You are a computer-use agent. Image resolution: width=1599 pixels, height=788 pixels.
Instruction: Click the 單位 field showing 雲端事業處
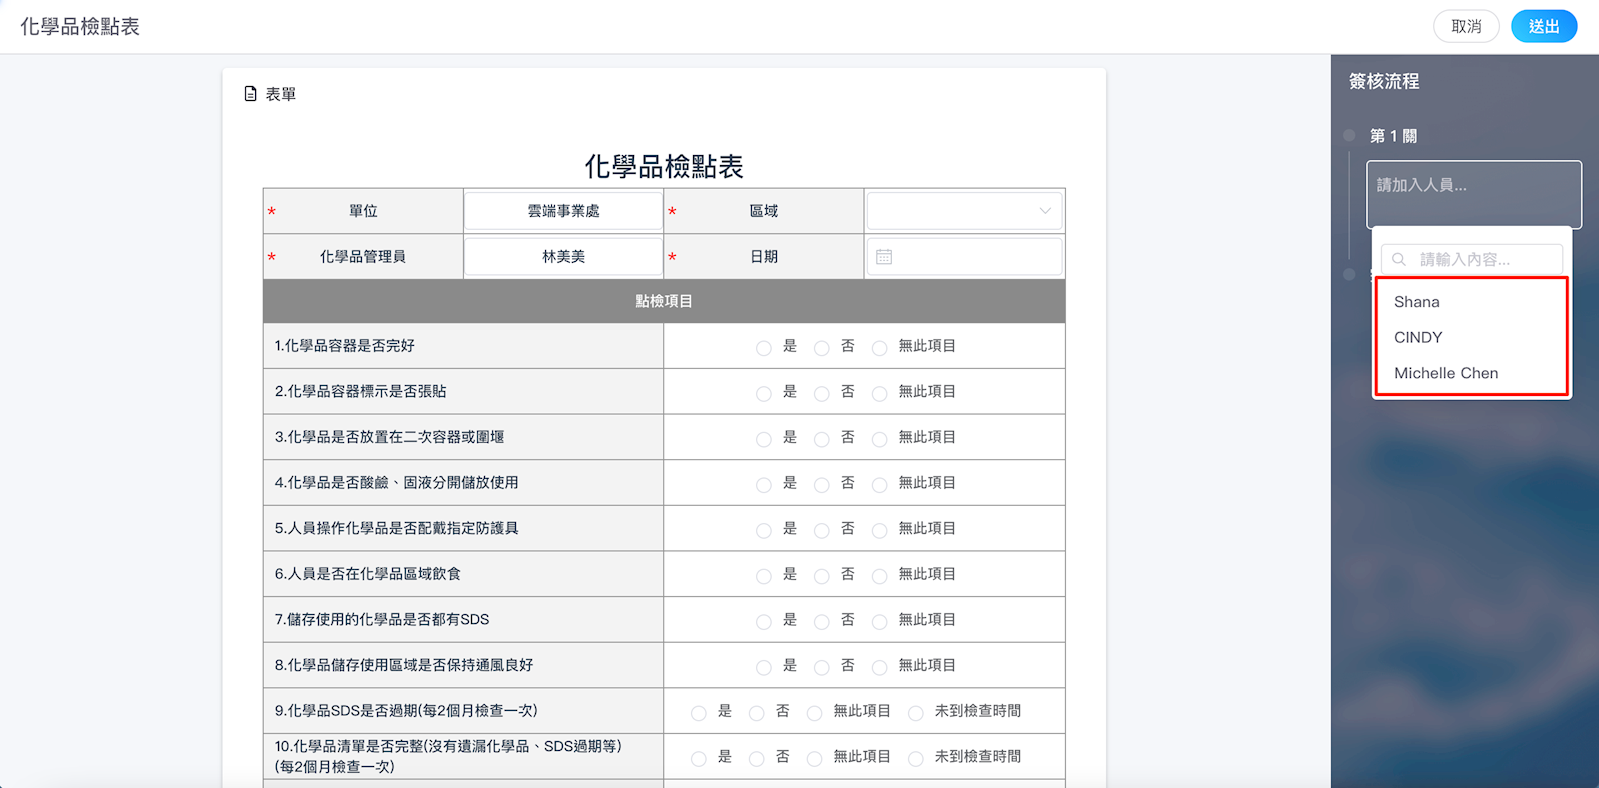563,211
